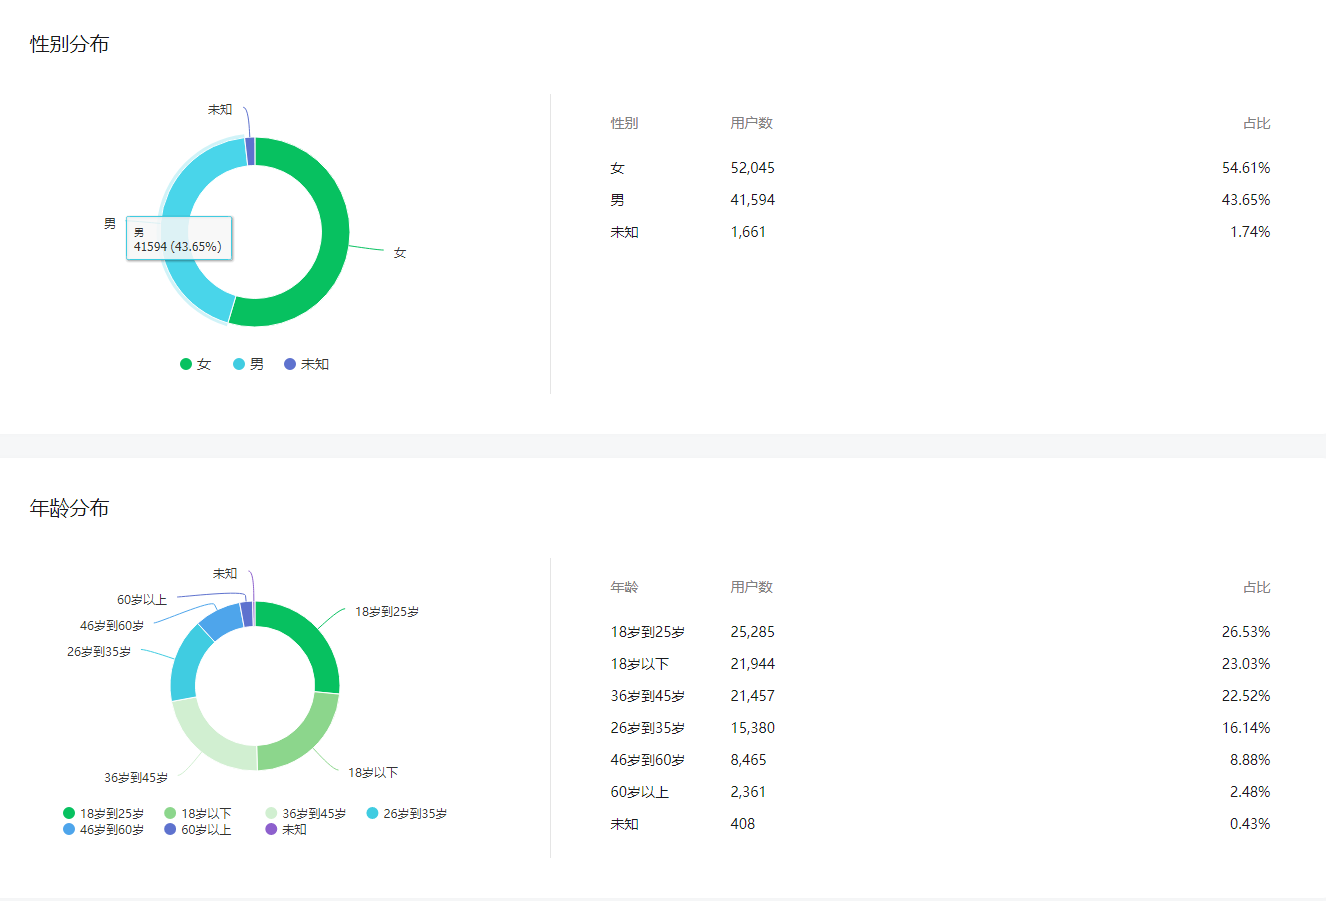1326x901 pixels.
Task: Click the percentage 54.61%
Action: pyautogui.click(x=1246, y=168)
